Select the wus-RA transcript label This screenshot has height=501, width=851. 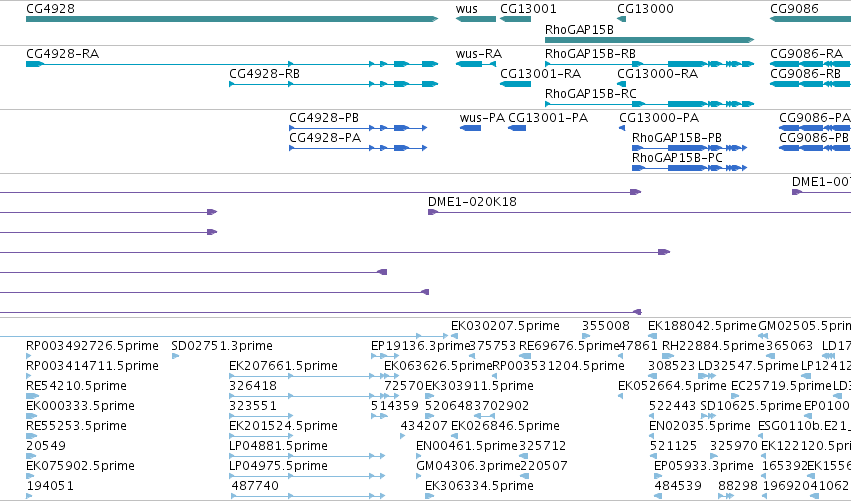[479, 54]
